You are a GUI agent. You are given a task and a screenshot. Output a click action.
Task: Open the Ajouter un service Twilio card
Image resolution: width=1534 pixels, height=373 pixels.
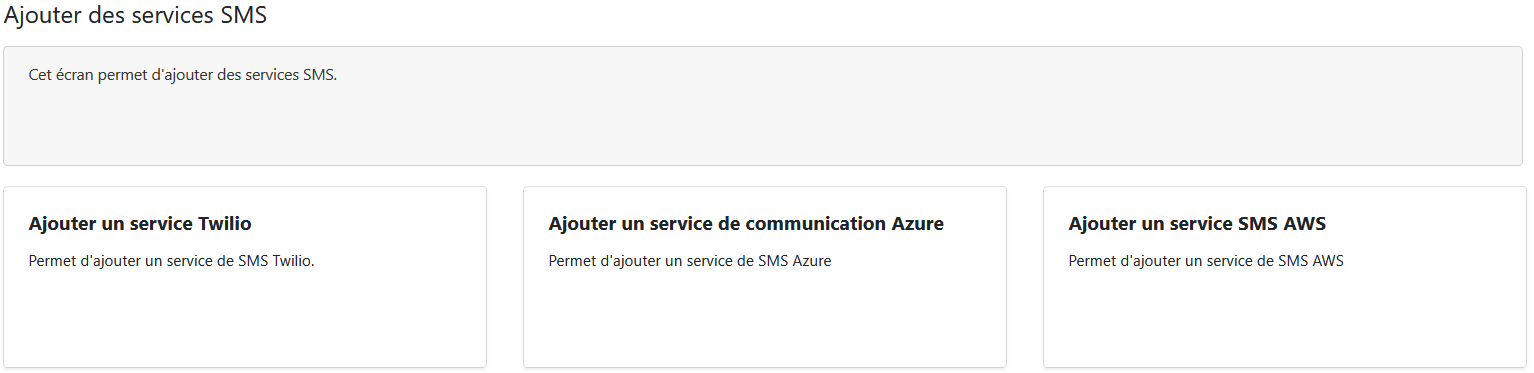[245, 277]
